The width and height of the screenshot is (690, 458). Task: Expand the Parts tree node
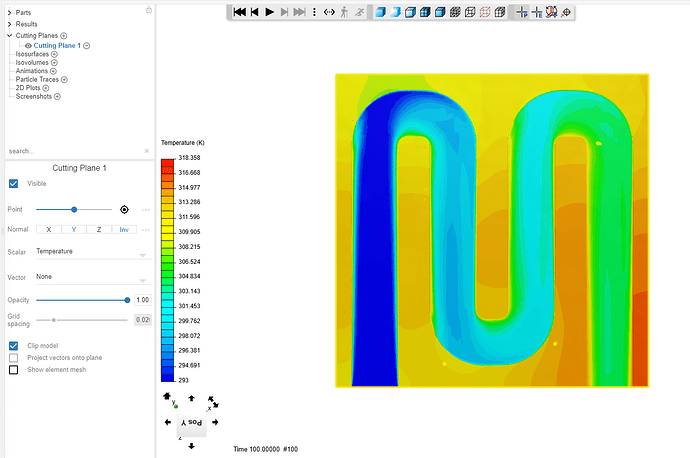coord(10,12)
